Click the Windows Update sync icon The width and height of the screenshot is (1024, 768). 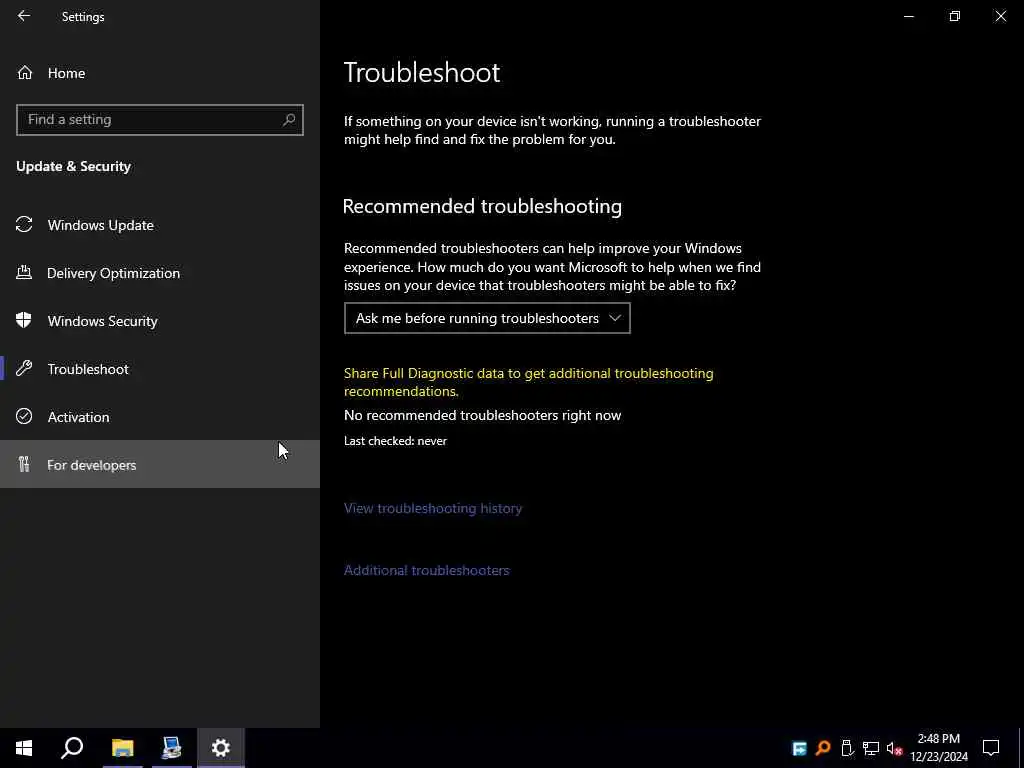pyautogui.click(x=24, y=225)
